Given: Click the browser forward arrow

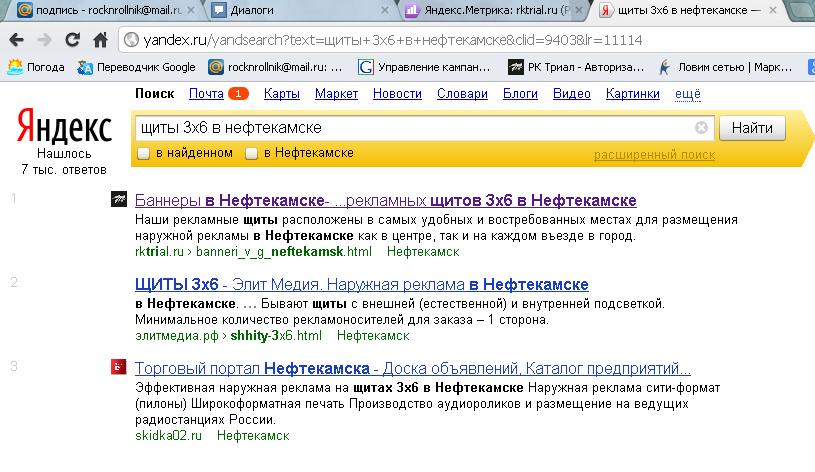Looking at the screenshot, I should tap(45, 40).
